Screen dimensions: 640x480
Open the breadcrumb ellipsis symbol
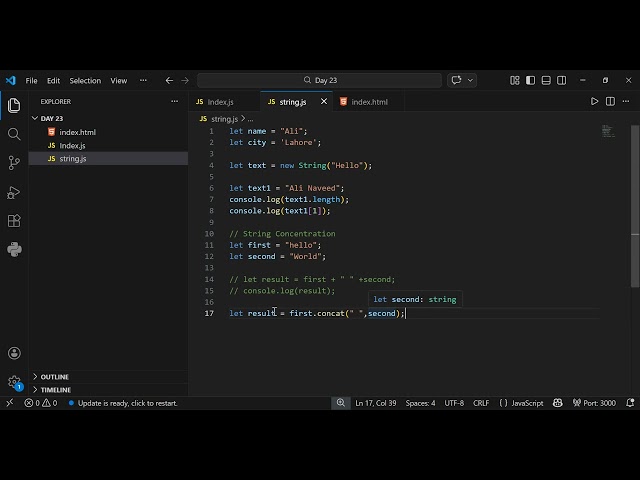pyautogui.click(x=250, y=119)
